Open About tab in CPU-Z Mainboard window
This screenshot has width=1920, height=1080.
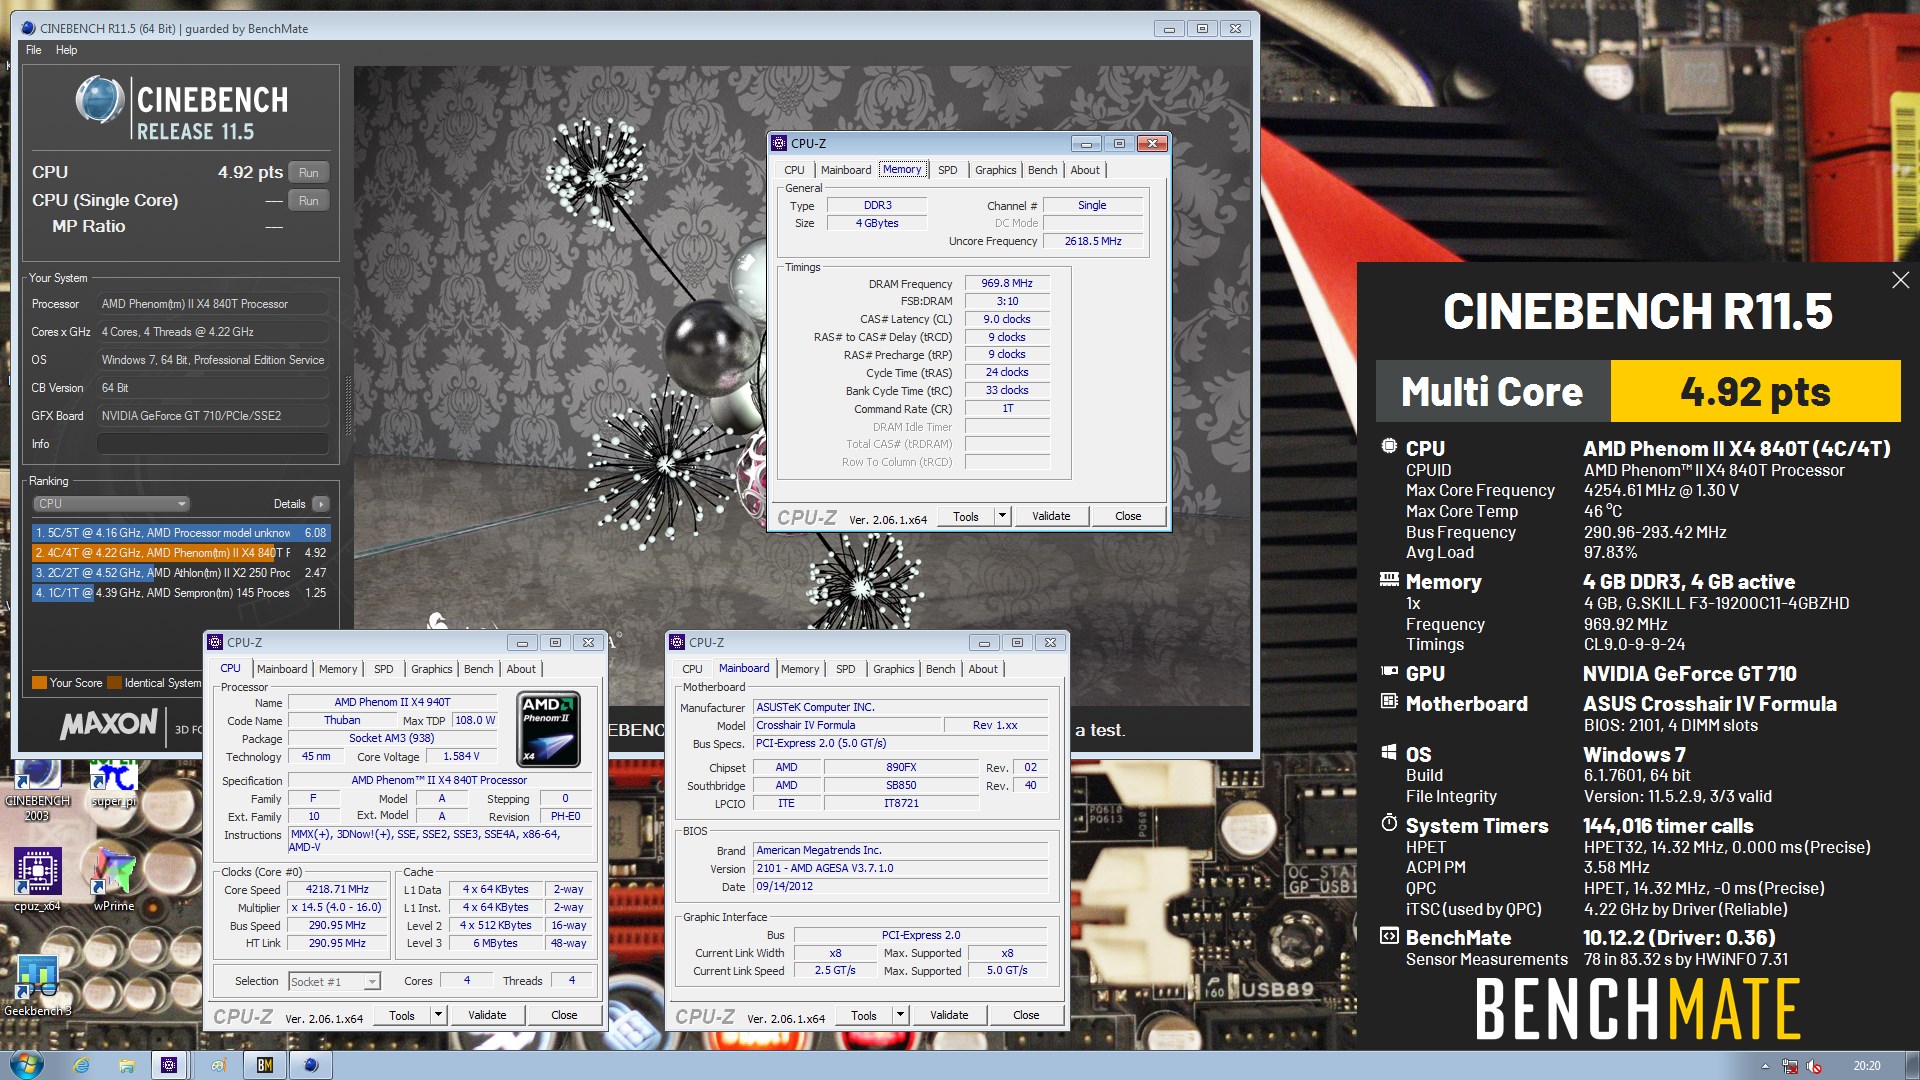(983, 669)
